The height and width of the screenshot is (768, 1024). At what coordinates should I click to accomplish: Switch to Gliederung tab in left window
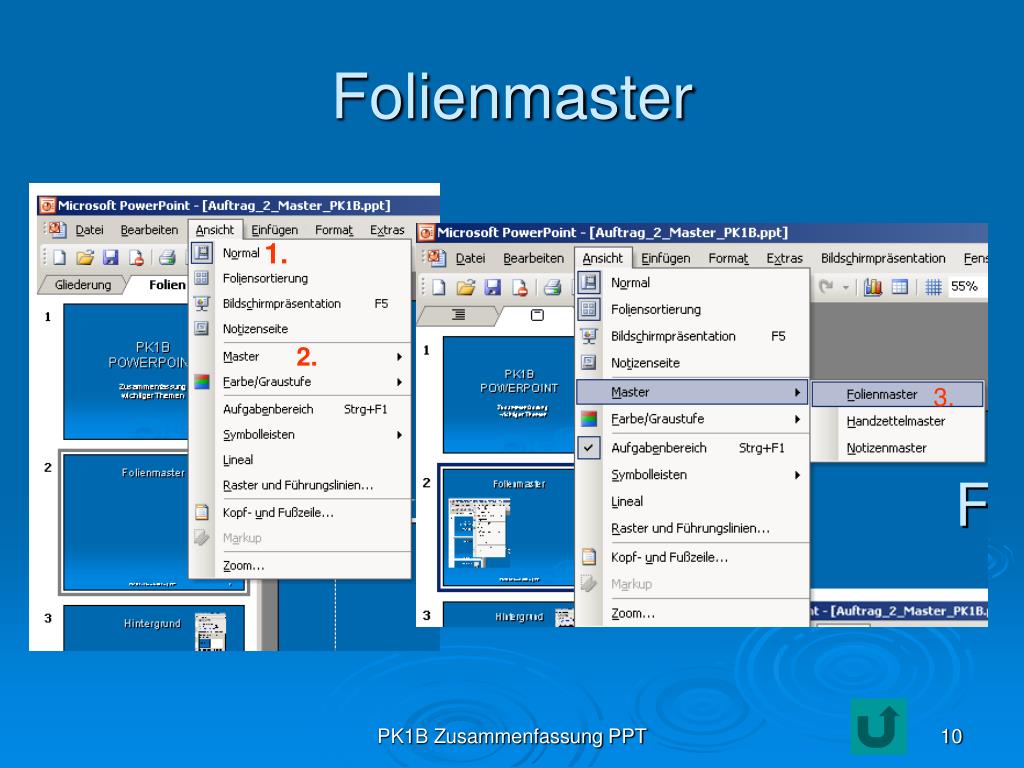82,285
